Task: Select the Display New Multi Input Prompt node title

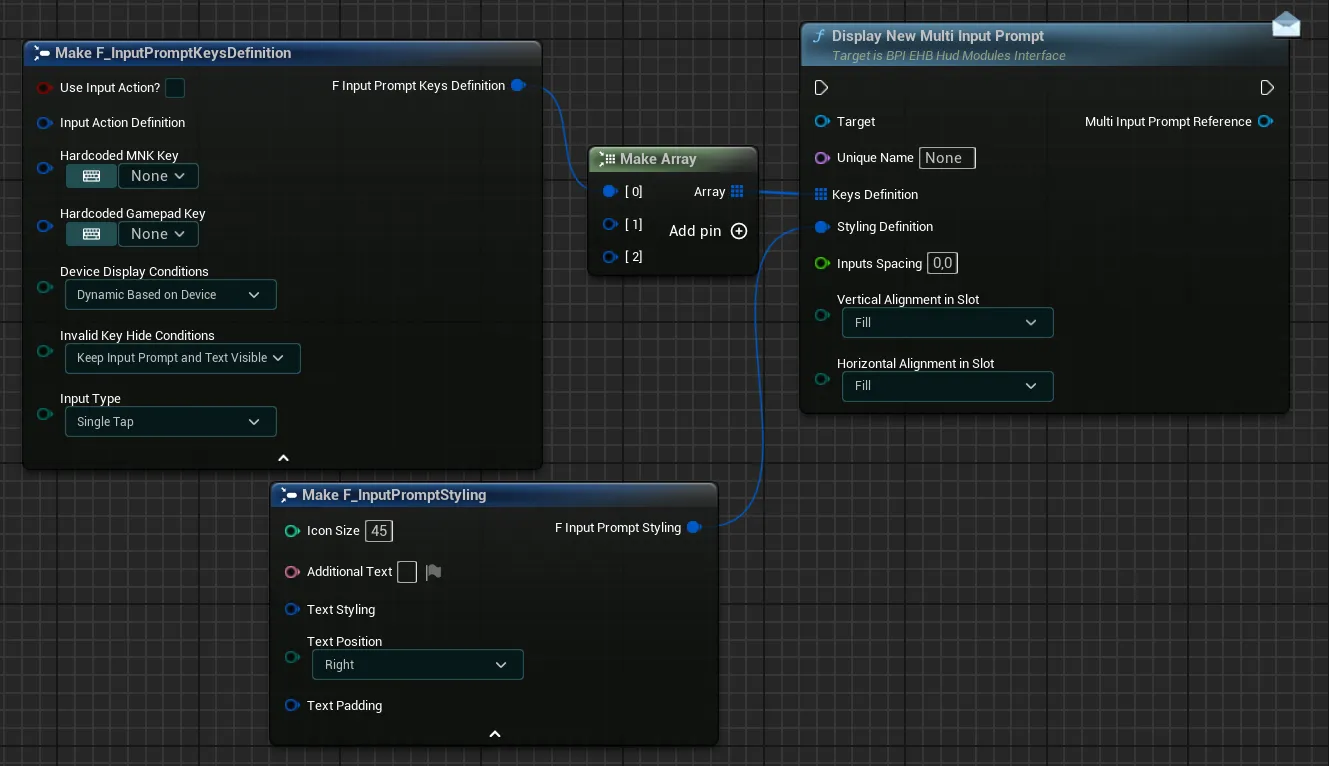Action: [x=938, y=36]
